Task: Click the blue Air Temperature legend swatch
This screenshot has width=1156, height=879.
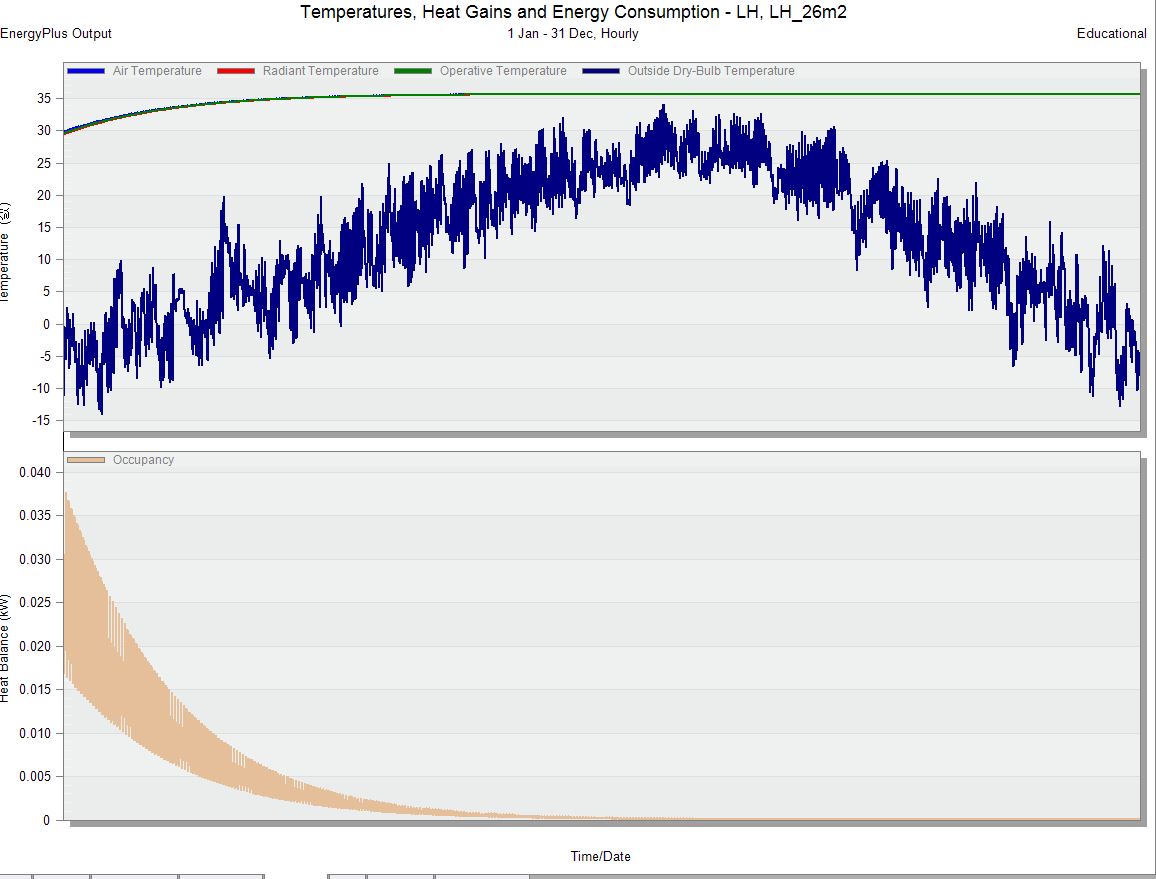Action: pyautogui.click(x=86, y=71)
